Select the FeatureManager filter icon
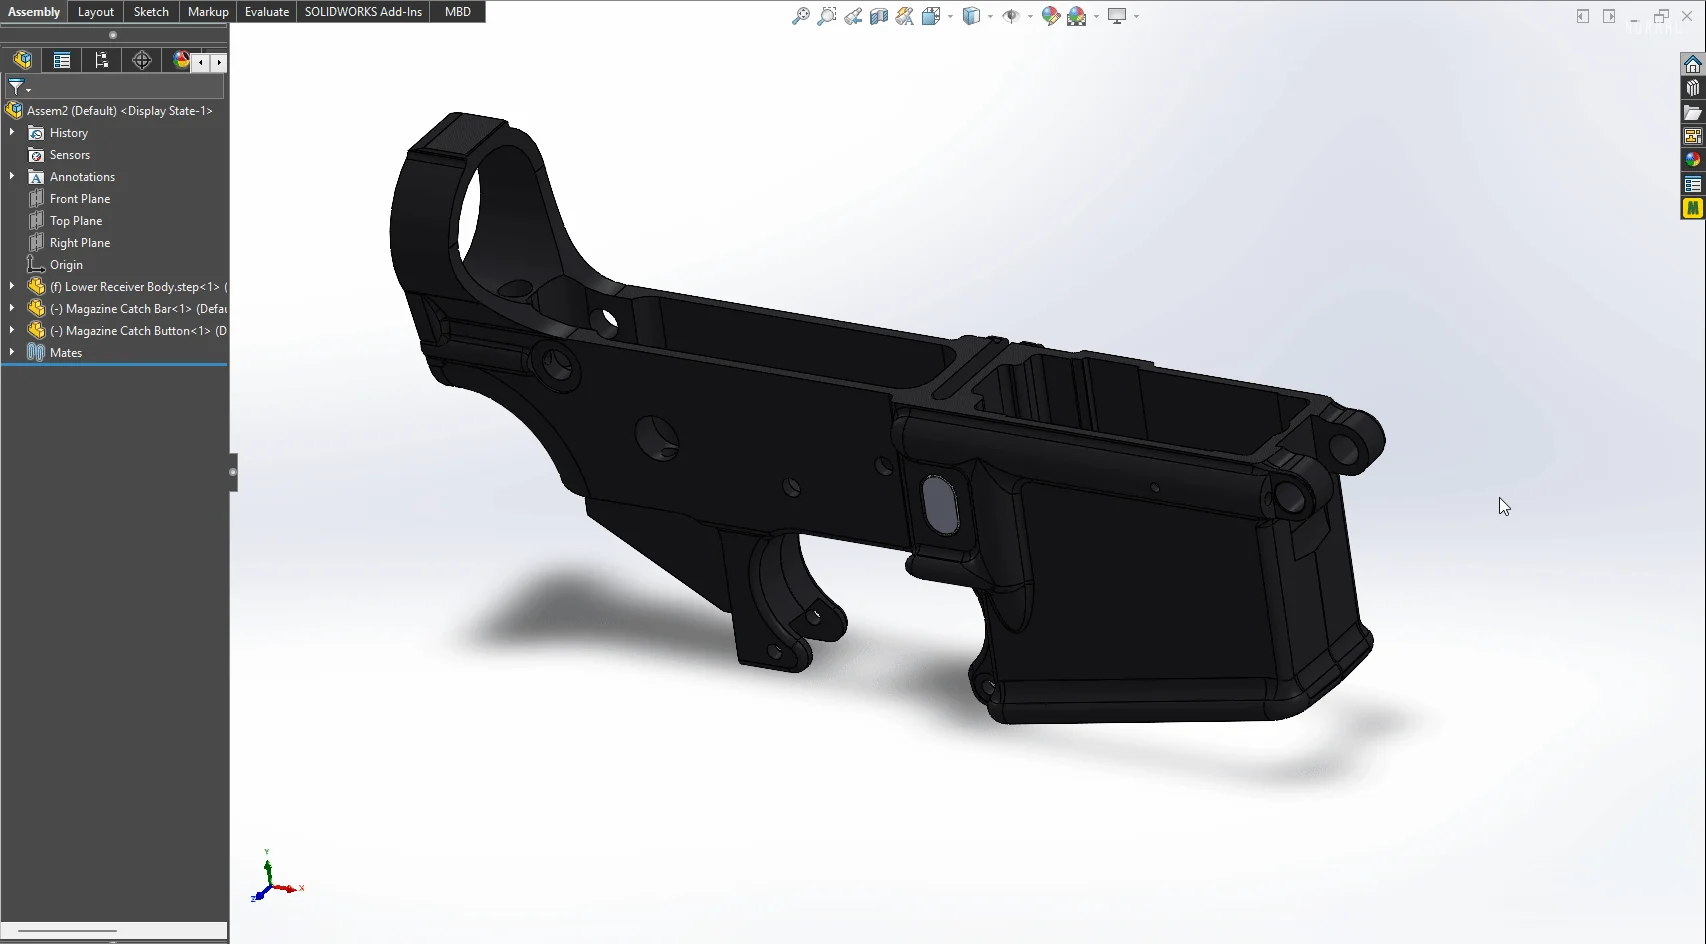This screenshot has width=1706, height=944. pyautogui.click(x=17, y=88)
